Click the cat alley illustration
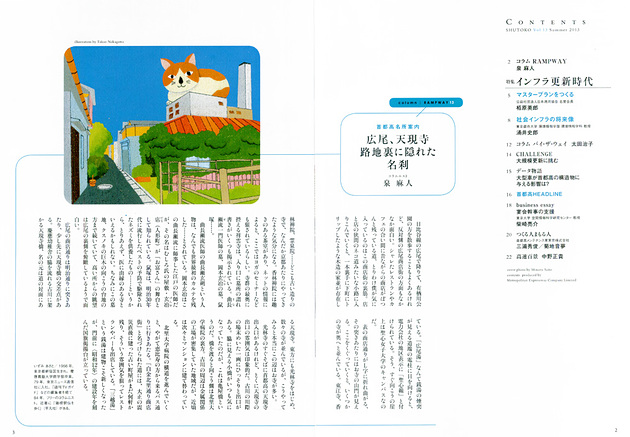Image resolution: width=630 pixels, height=437 pixels. pos(162,125)
